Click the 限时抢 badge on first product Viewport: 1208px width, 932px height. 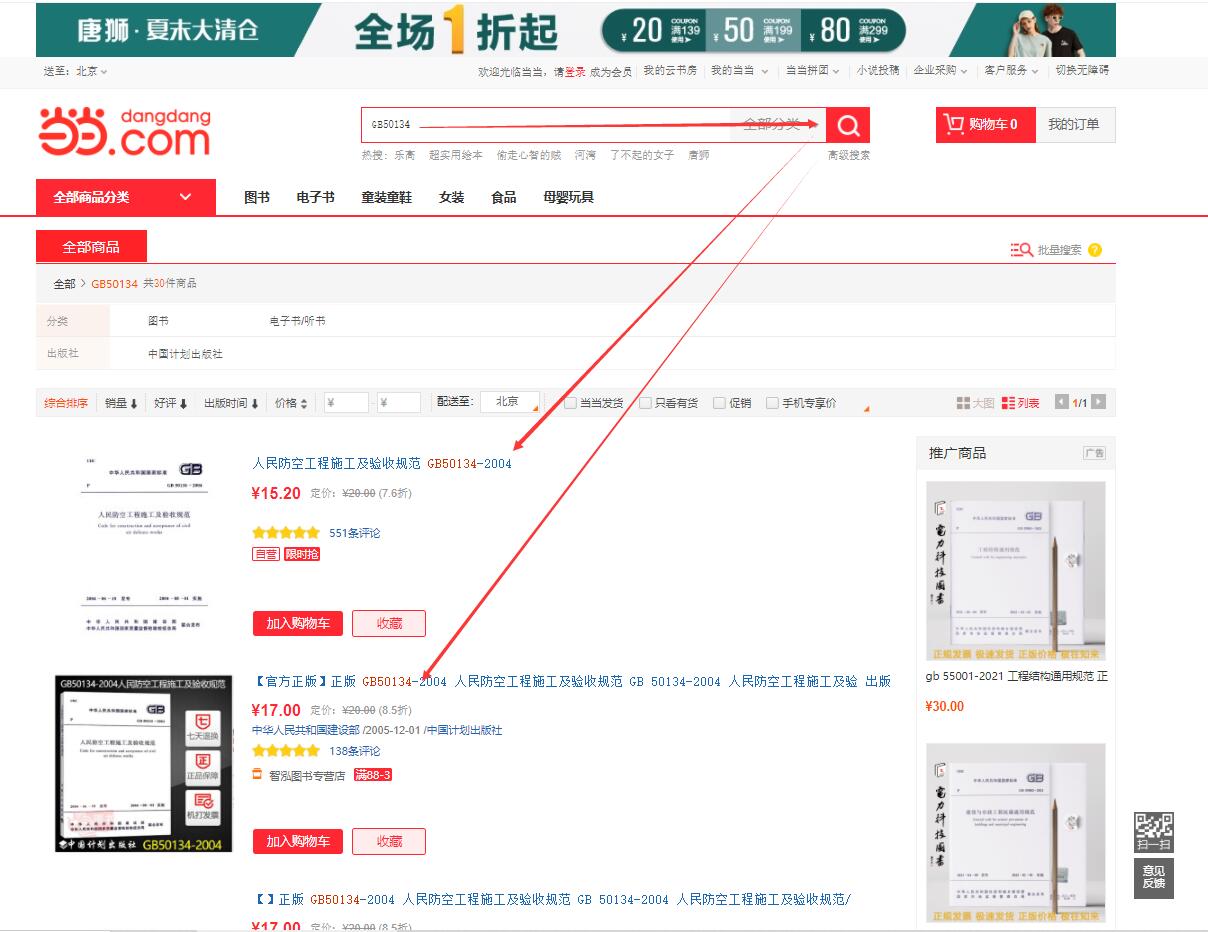tap(302, 554)
